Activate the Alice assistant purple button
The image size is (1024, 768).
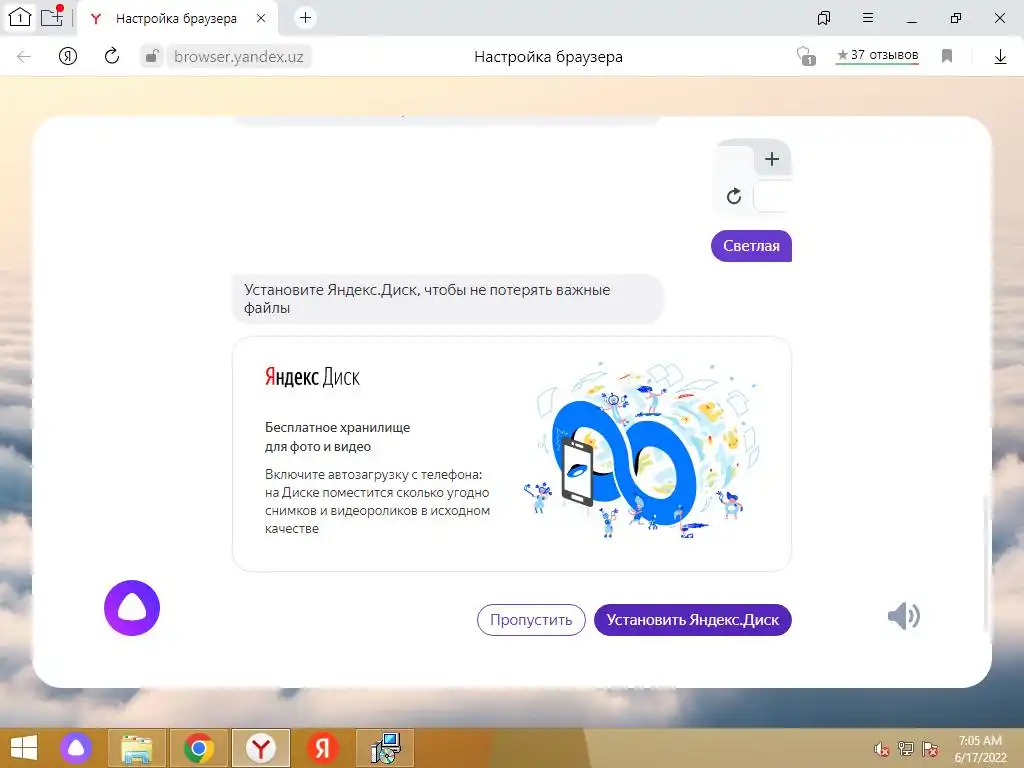132,608
